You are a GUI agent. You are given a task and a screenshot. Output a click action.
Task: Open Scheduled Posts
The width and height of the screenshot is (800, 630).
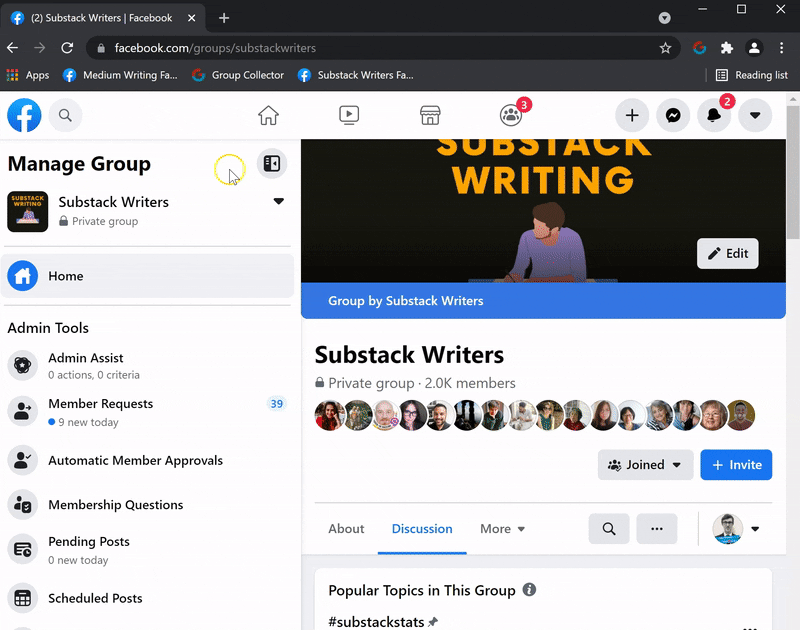147,598
